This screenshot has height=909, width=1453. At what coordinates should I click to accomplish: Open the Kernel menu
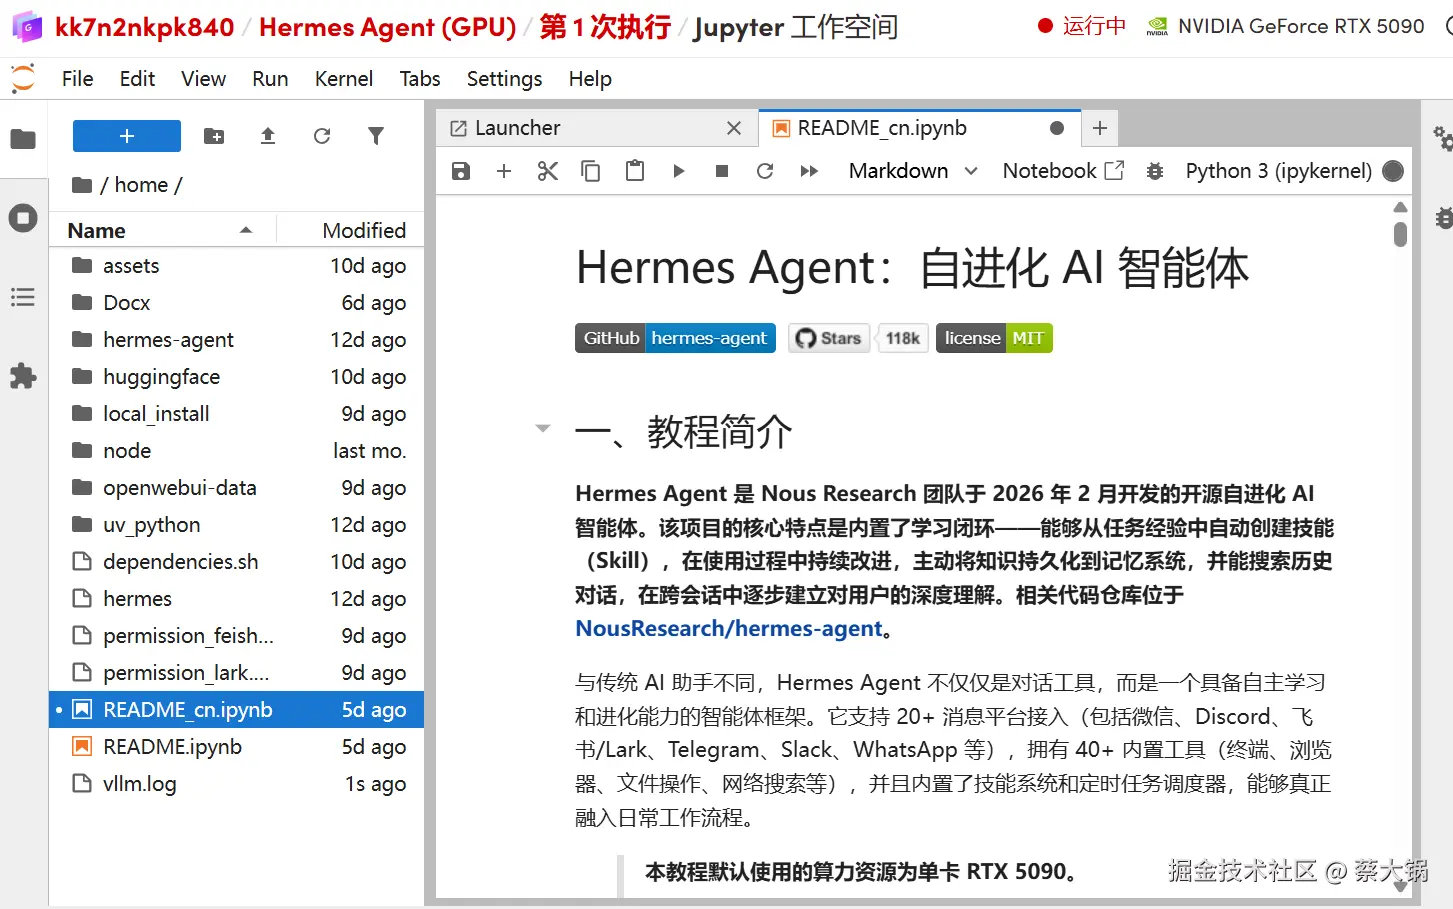[x=344, y=79]
